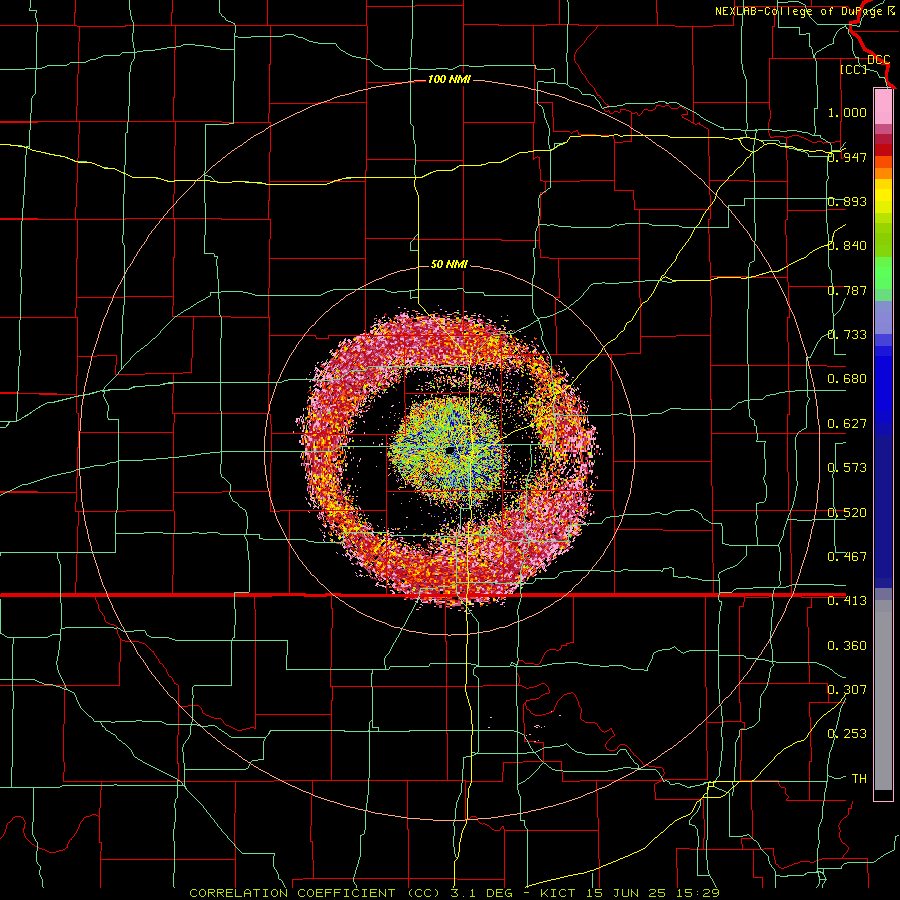Viewport: 900px width, 900px height.
Task: Click the 0.947 legend value
Action: 847,157
